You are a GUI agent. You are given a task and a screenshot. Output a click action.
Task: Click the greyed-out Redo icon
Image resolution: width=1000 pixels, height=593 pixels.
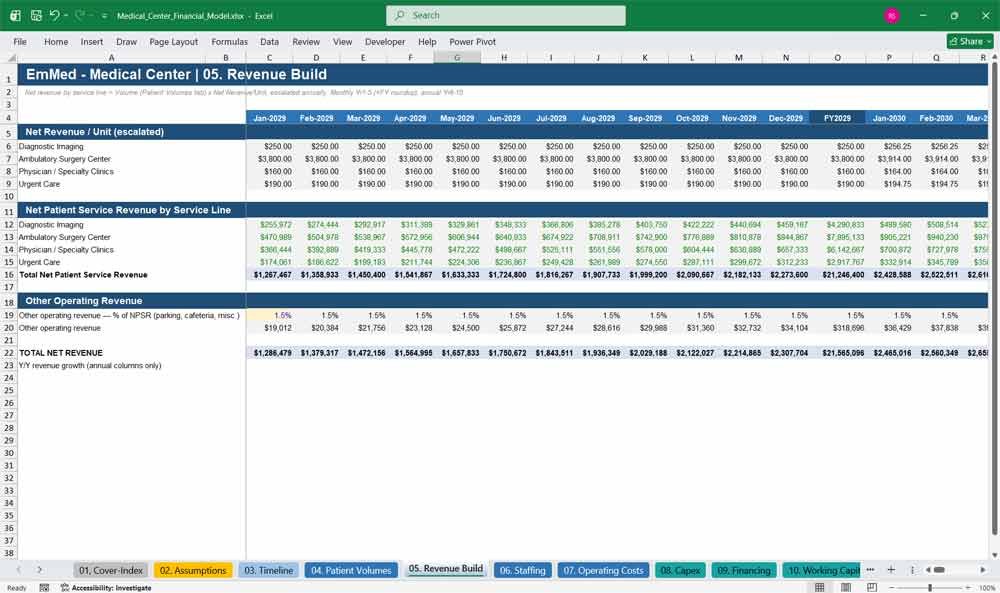(x=80, y=15)
